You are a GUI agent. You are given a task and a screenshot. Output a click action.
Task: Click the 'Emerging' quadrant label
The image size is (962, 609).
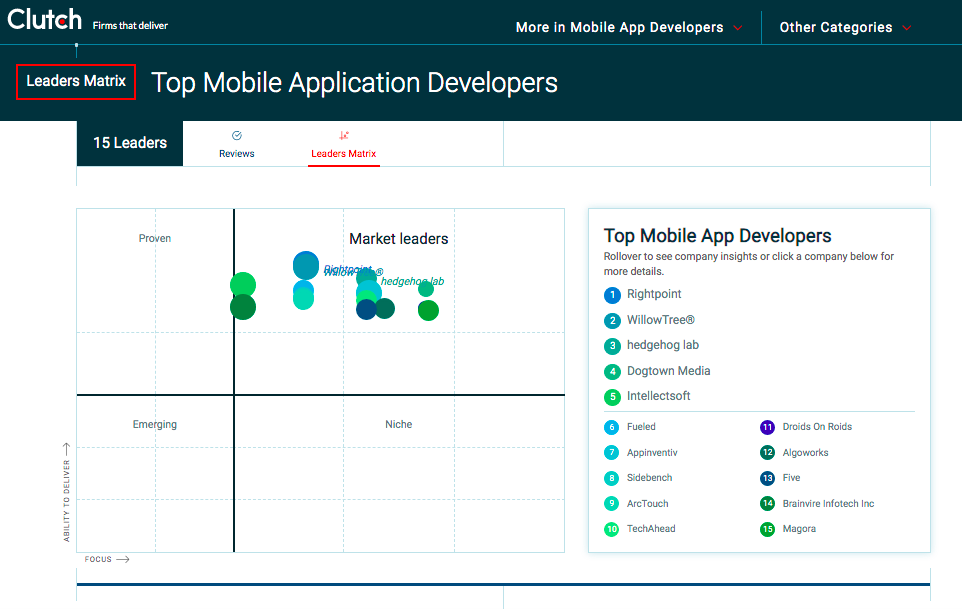155,424
